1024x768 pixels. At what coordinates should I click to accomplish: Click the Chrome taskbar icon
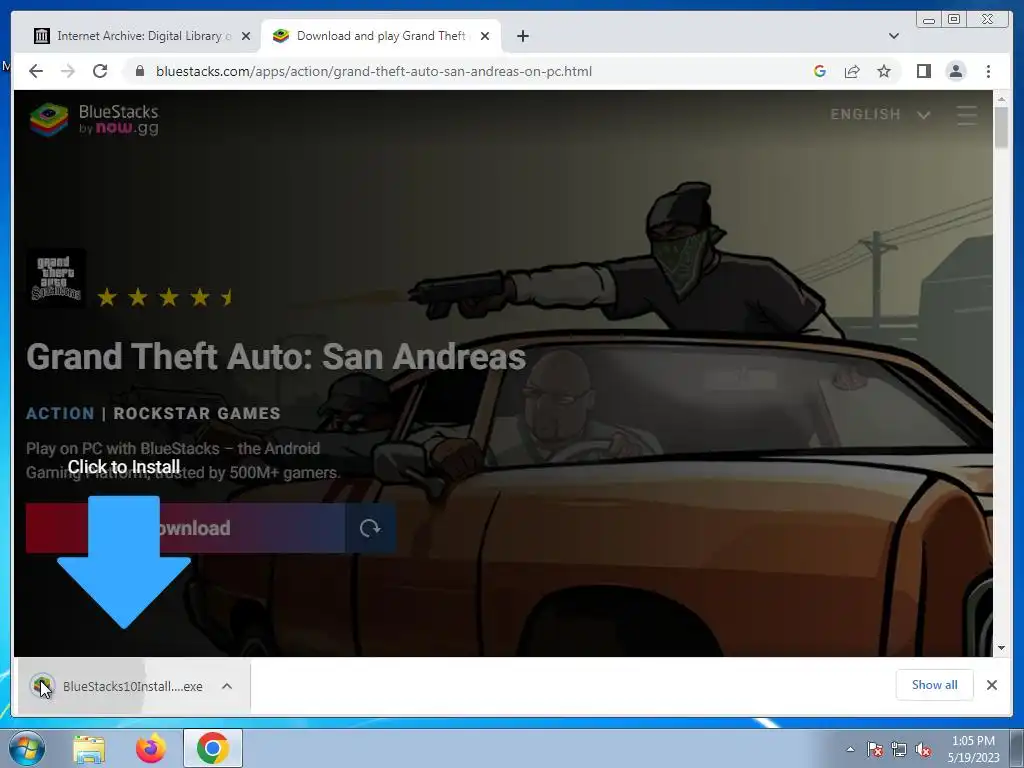(x=212, y=748)
